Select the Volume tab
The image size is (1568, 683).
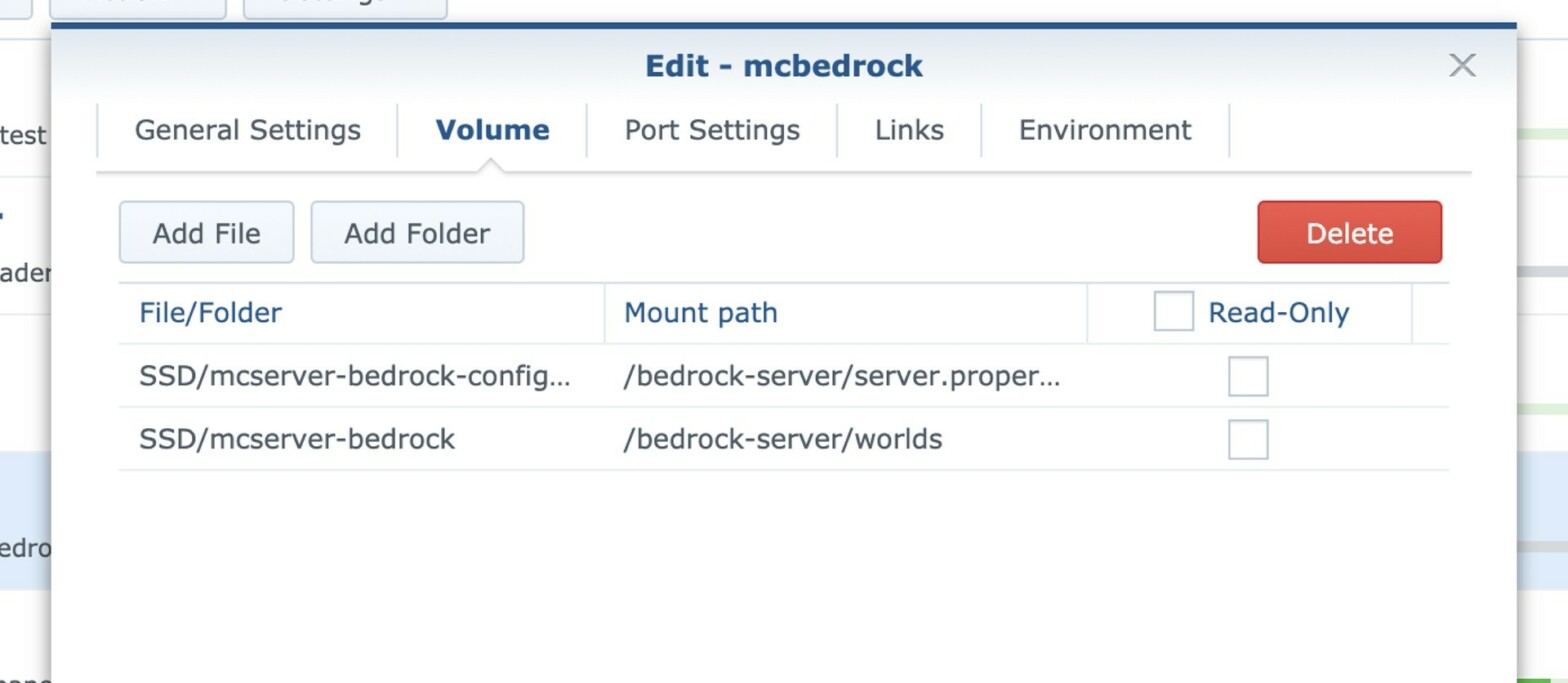[x=492, y=131]
